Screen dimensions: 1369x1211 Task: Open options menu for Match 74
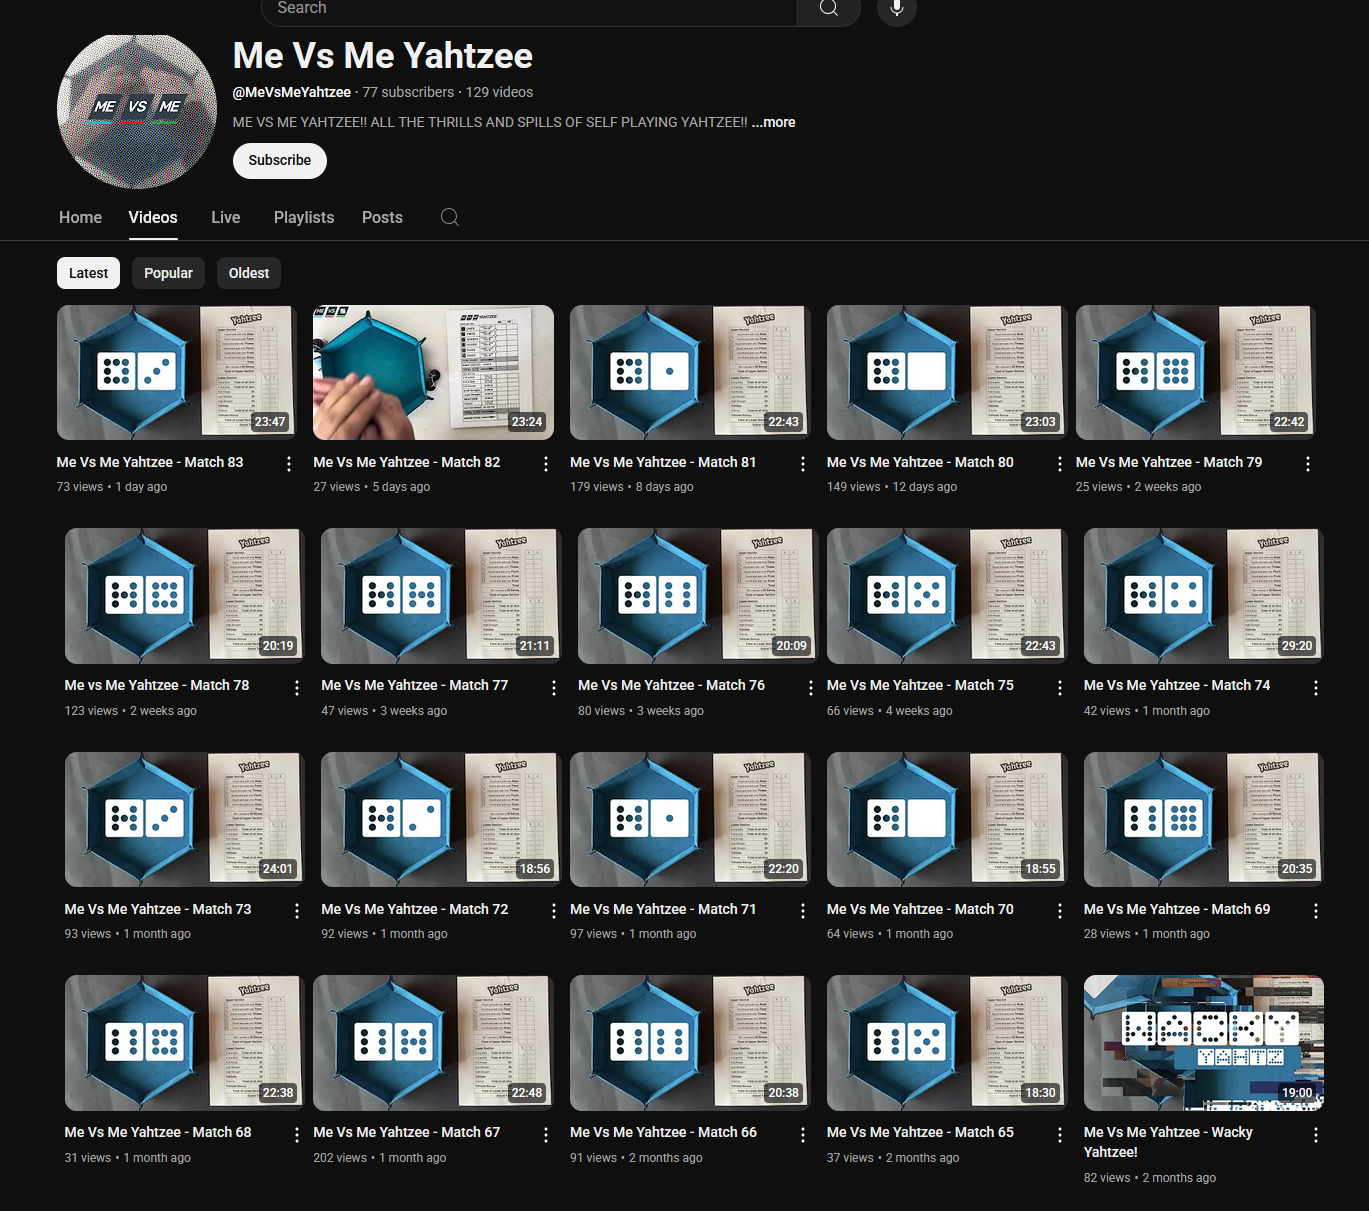pos(1316,688)
